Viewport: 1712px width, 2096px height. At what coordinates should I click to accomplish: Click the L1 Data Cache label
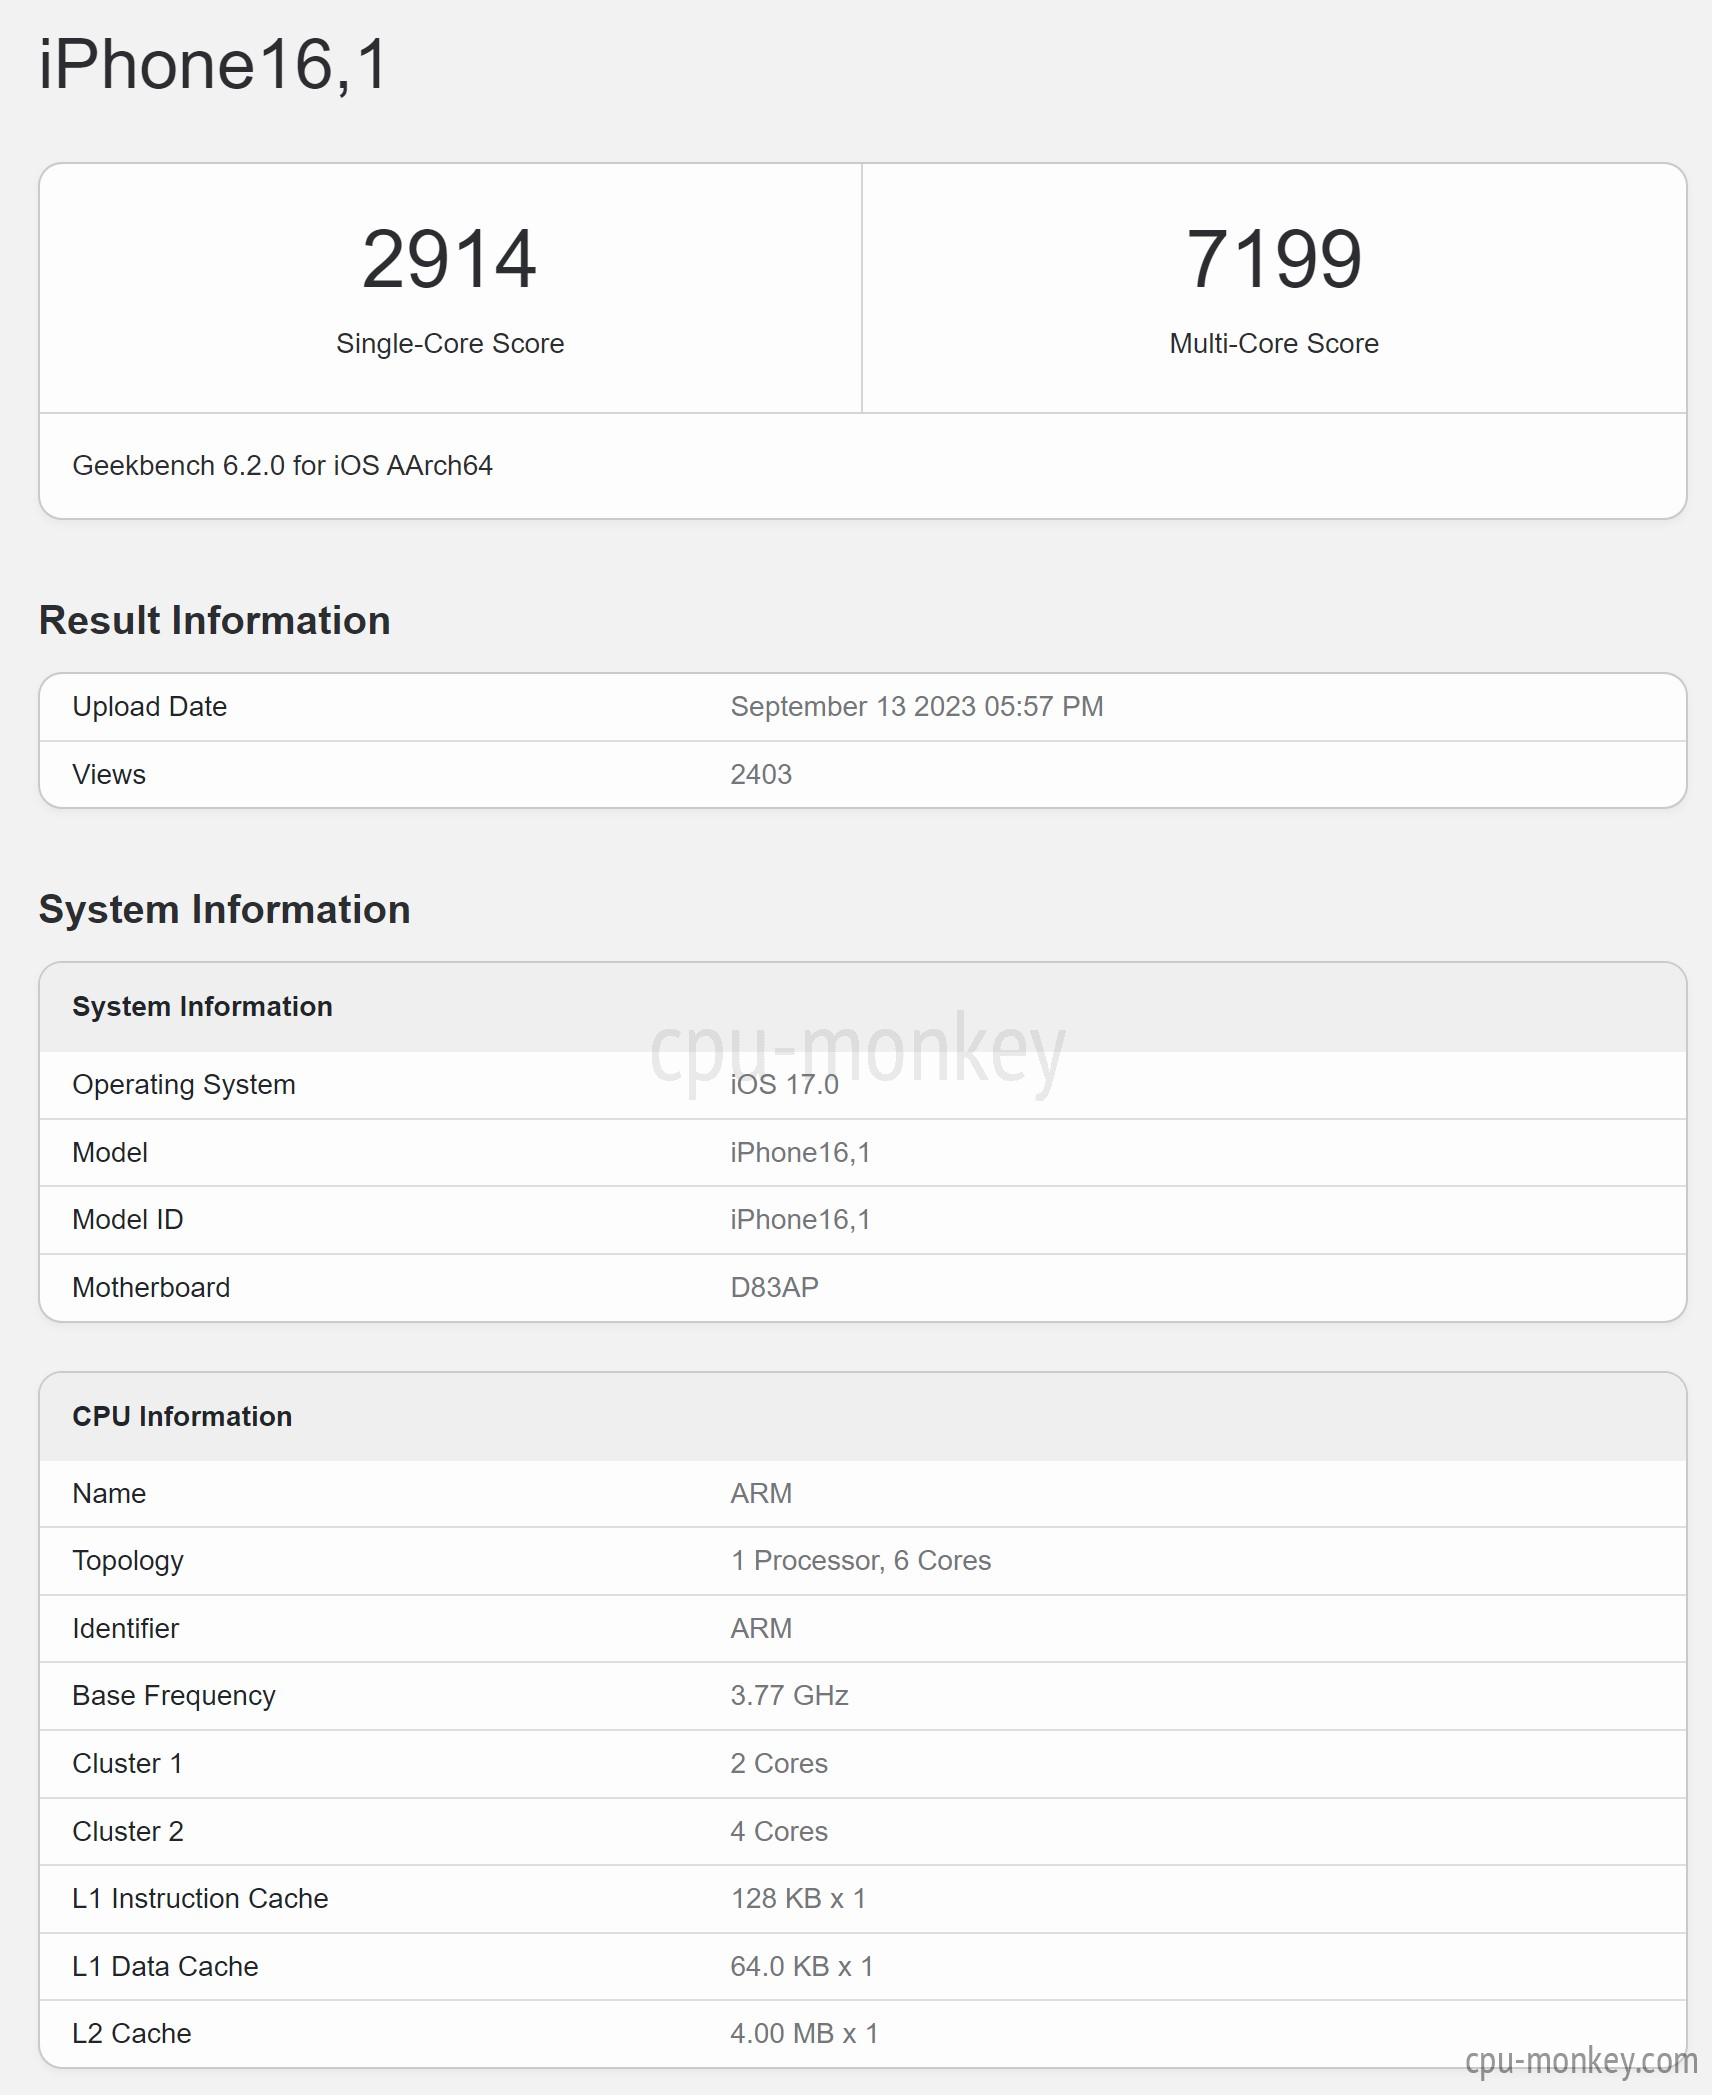(165, 1966)
